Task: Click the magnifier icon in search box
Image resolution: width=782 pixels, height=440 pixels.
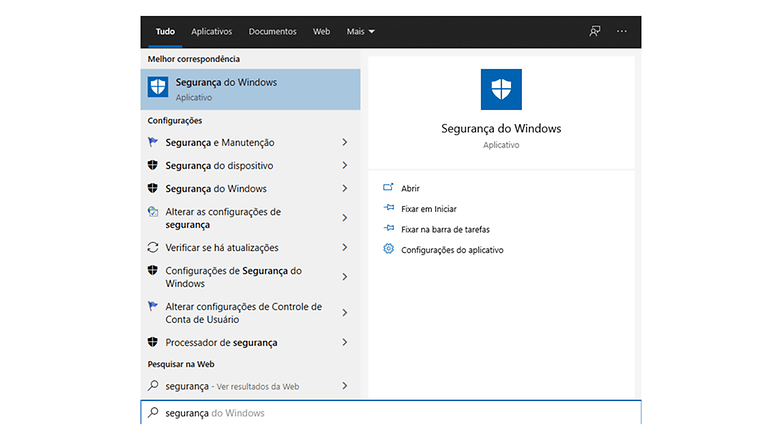Action: click(x=153, y=413)
